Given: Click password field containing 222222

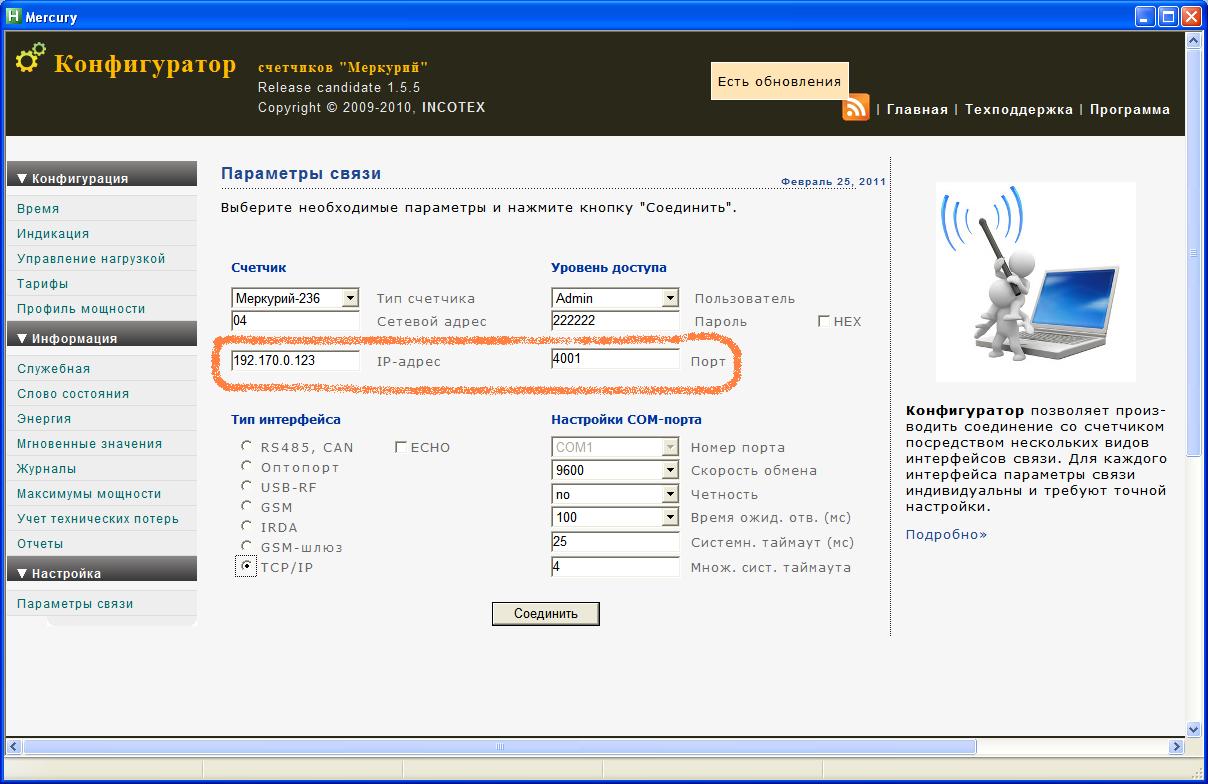Looking at the screenshot, I should (615, 322).
